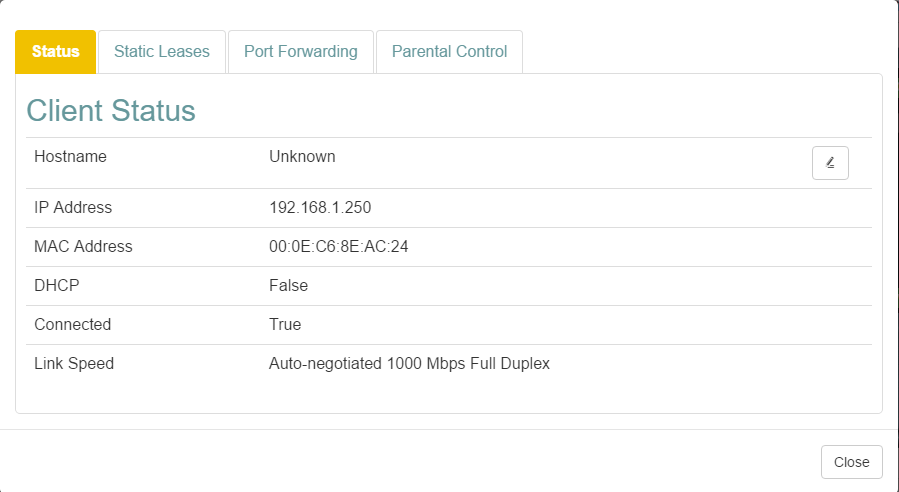Screen dimensions: 899x492
Task: Click the 192.168.1.250 address value
Action: pyautogui.click(x=320, y=208)
